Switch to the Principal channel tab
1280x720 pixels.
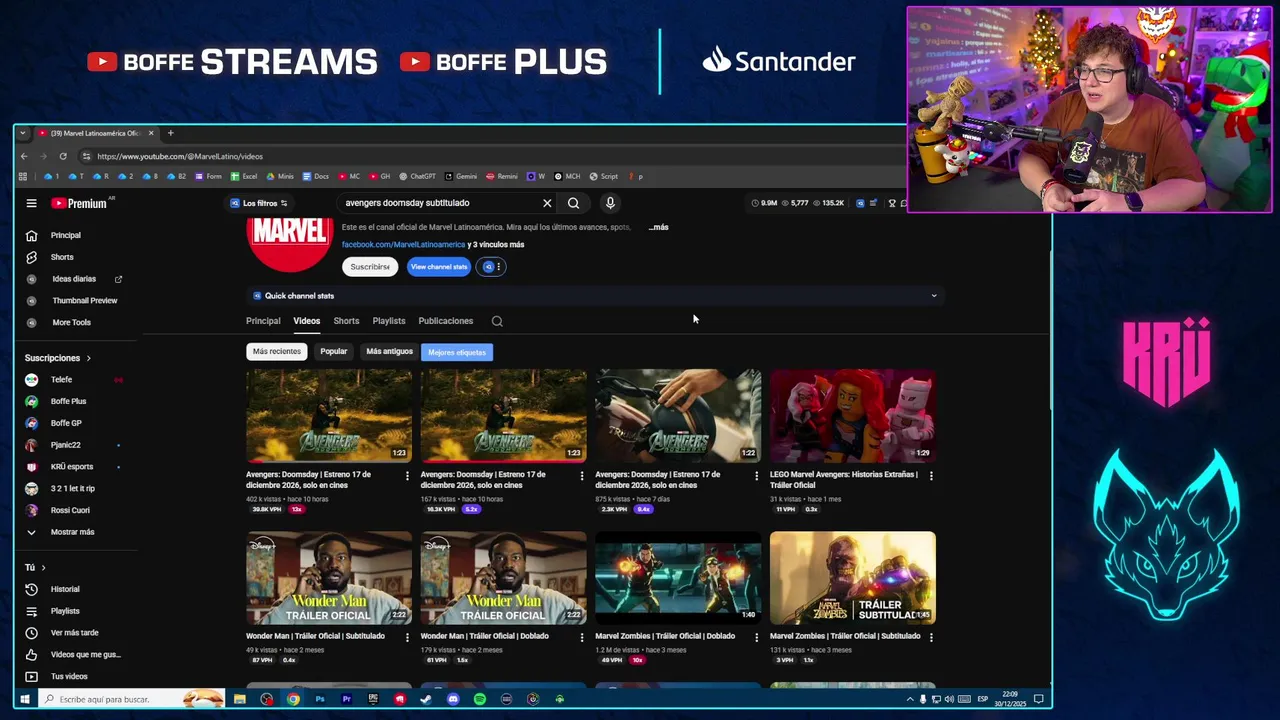pos(263,321)
